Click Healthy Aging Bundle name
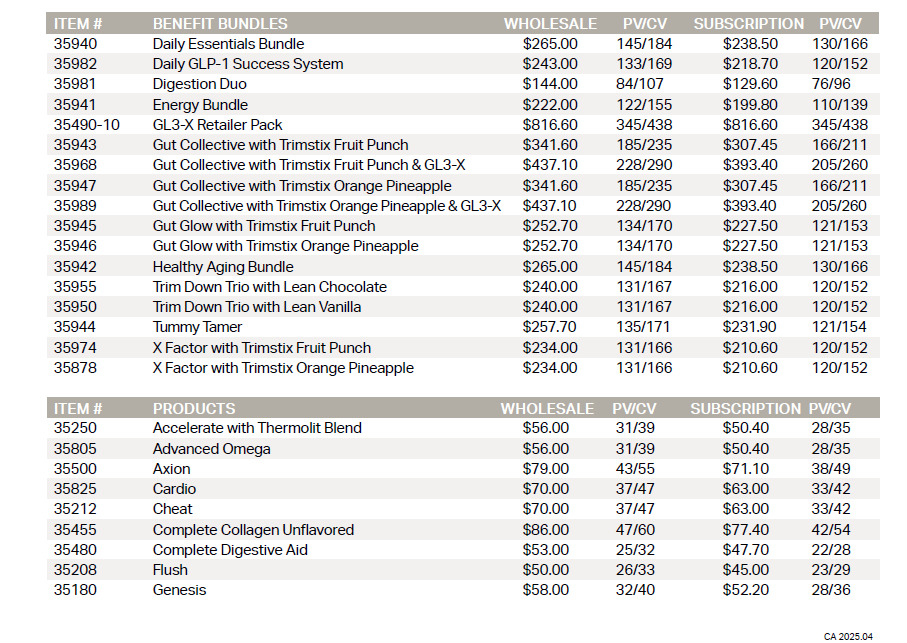The height and width of the screenshot is (643, 907). click(x=223, y=267)
